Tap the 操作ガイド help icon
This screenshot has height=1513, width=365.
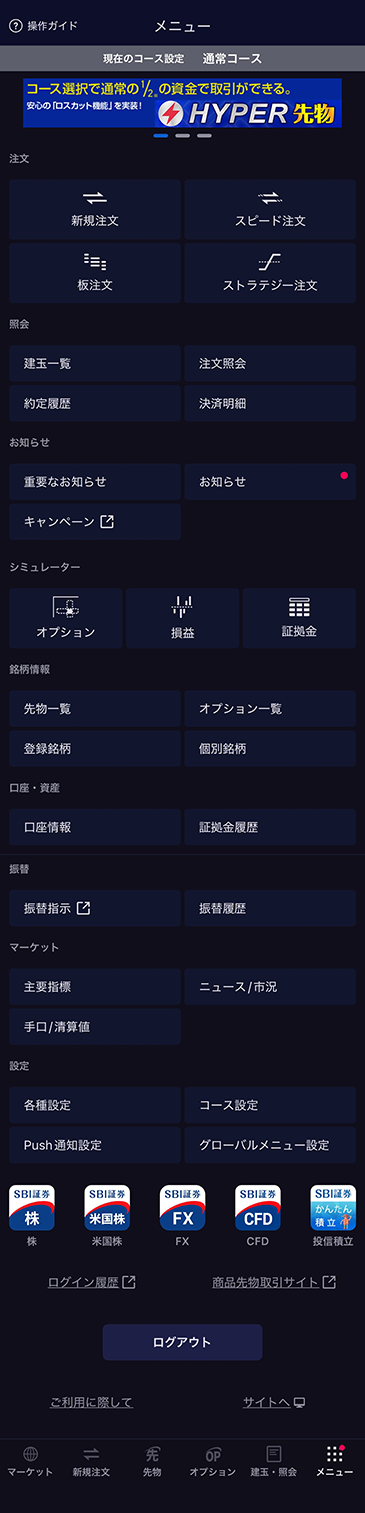15,26
